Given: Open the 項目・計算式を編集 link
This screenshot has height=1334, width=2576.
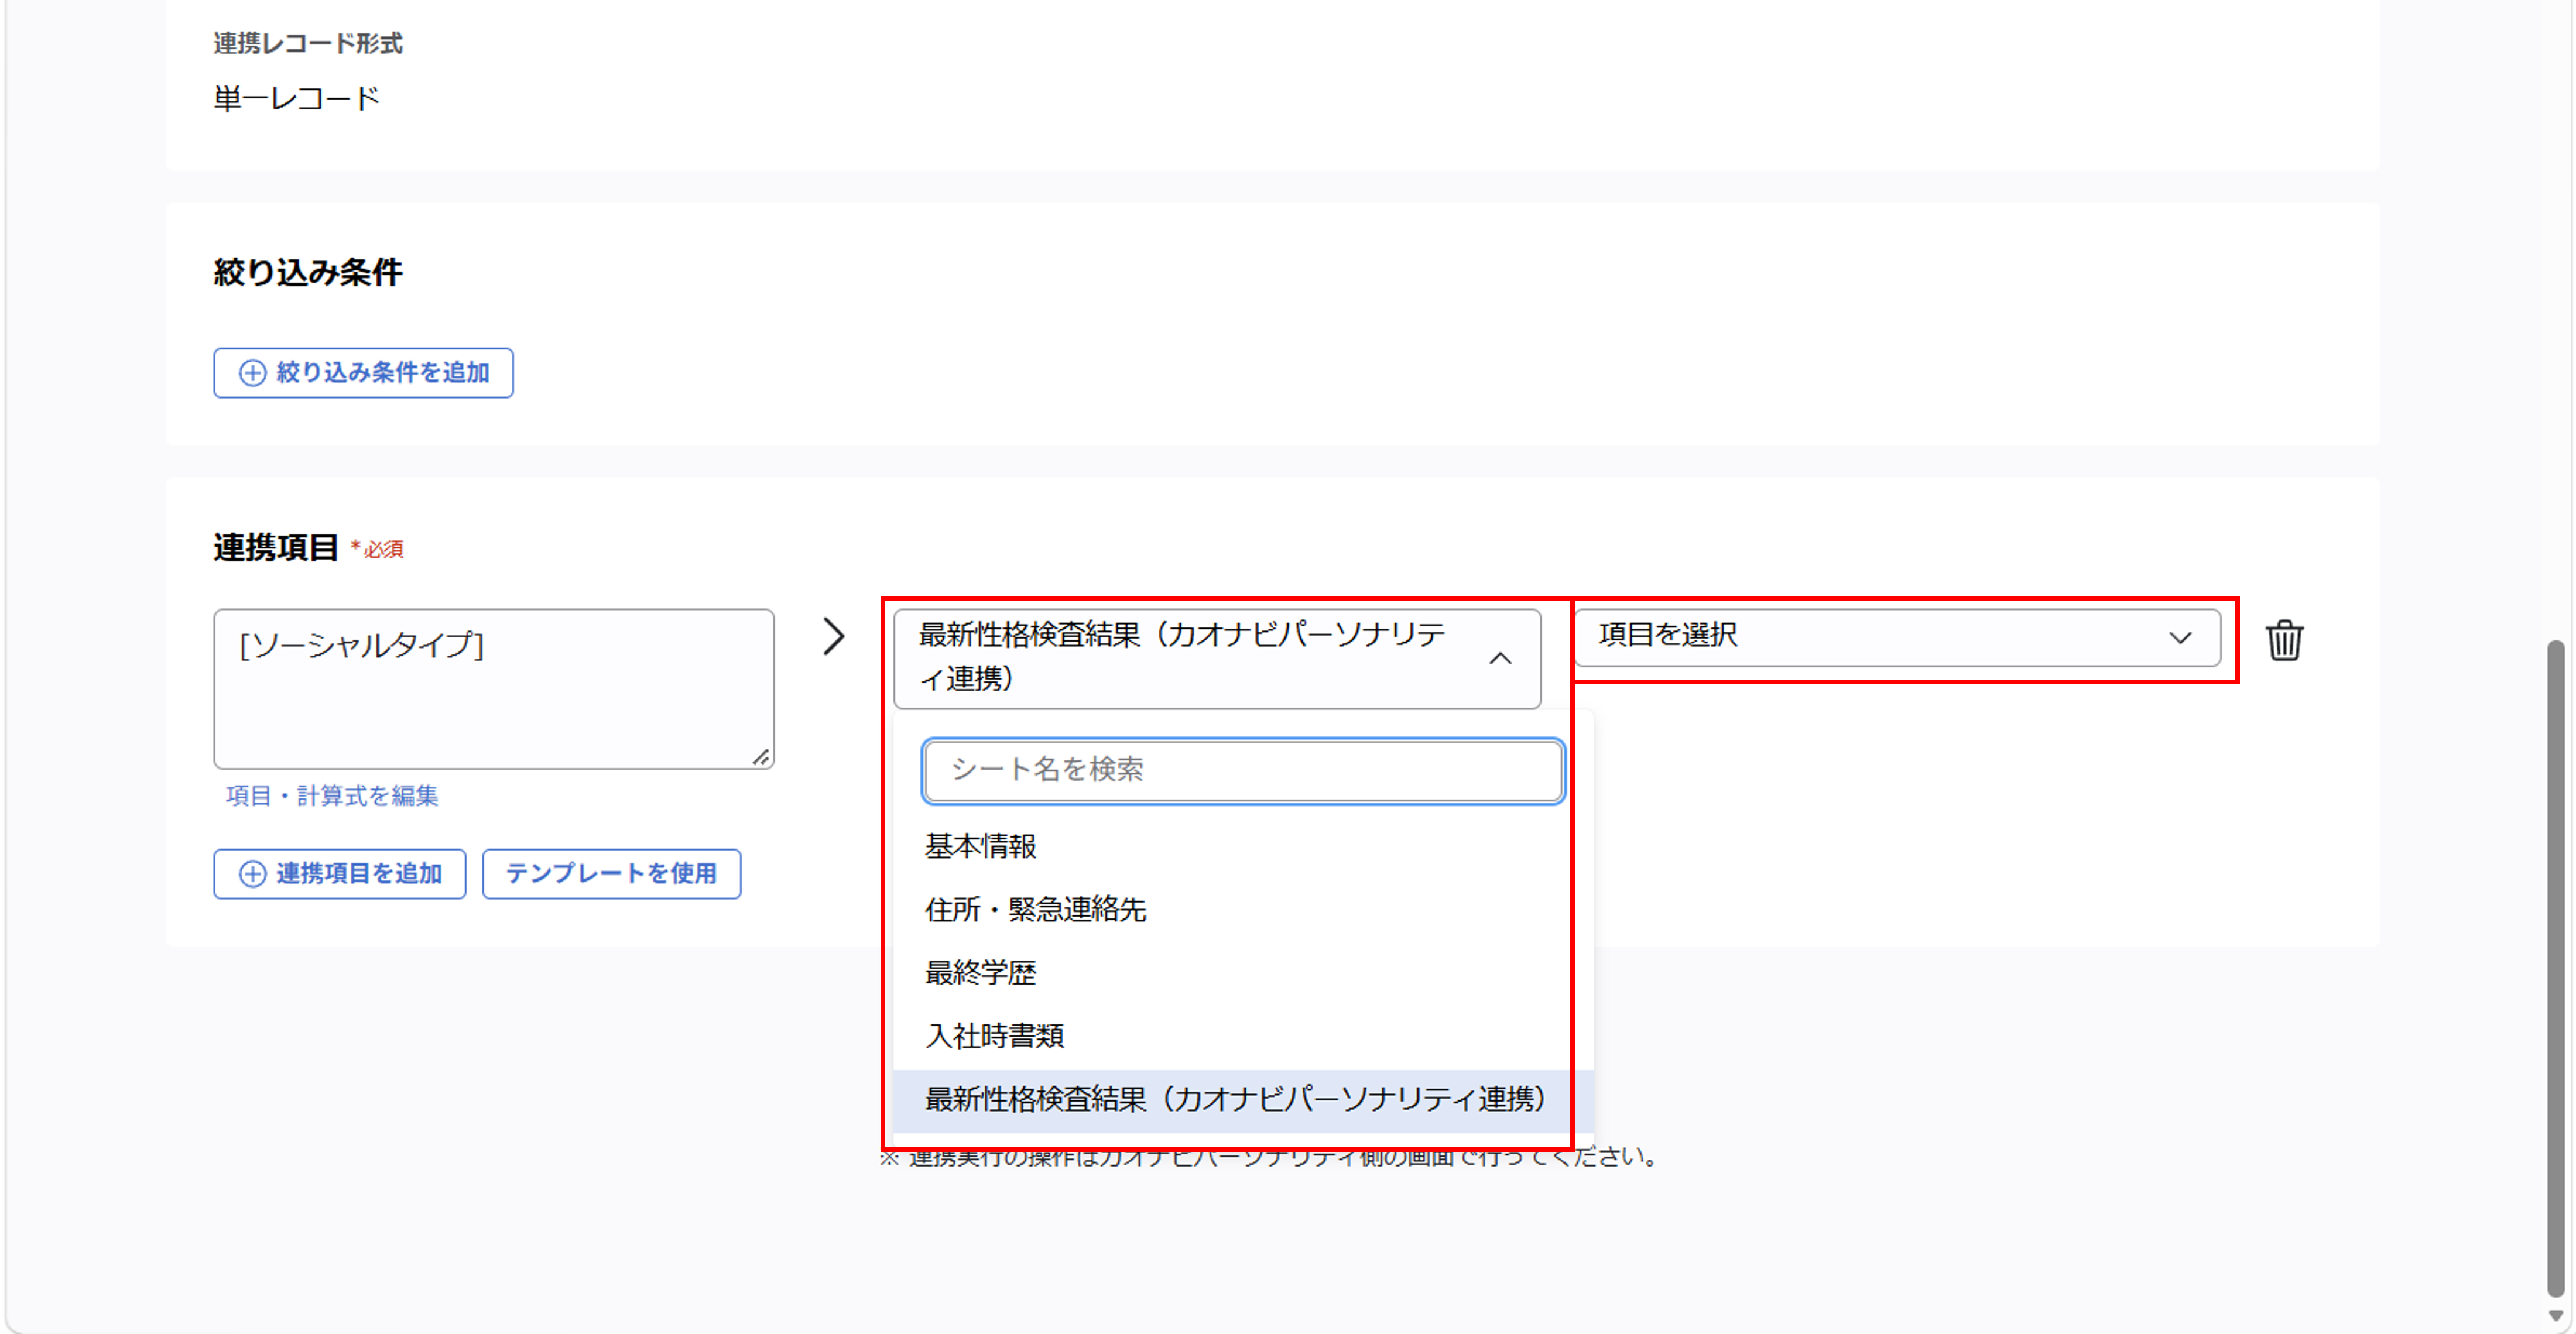Looking at the screenshot, I should 332,796.
